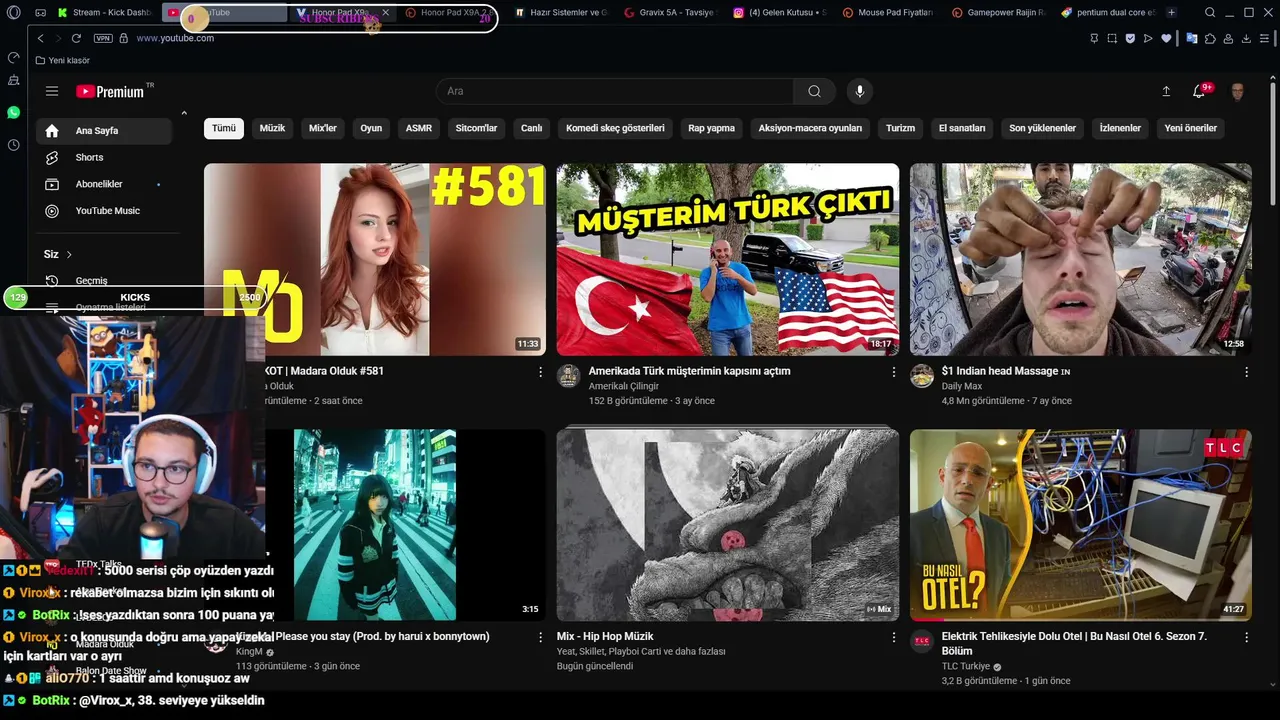Open the extensions cube icon

(x=1210, y=38)
